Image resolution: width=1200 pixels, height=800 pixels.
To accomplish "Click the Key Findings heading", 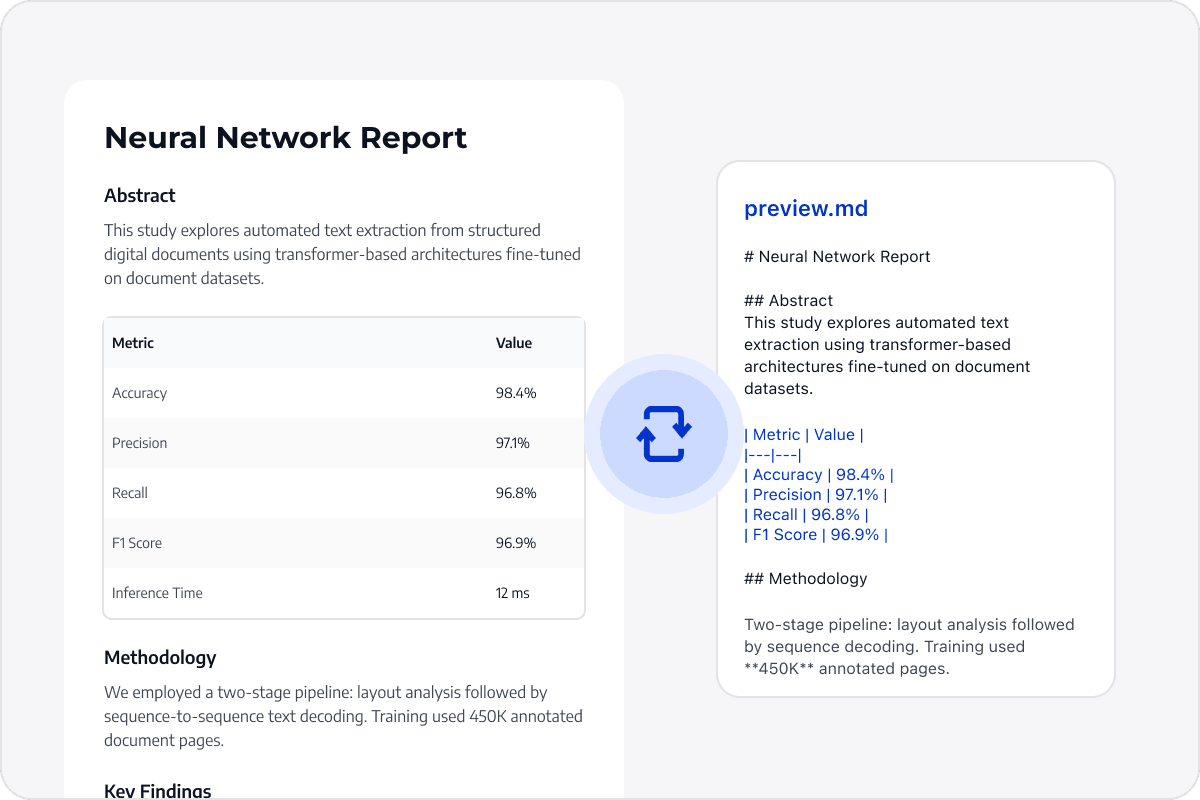I will 158,791.
